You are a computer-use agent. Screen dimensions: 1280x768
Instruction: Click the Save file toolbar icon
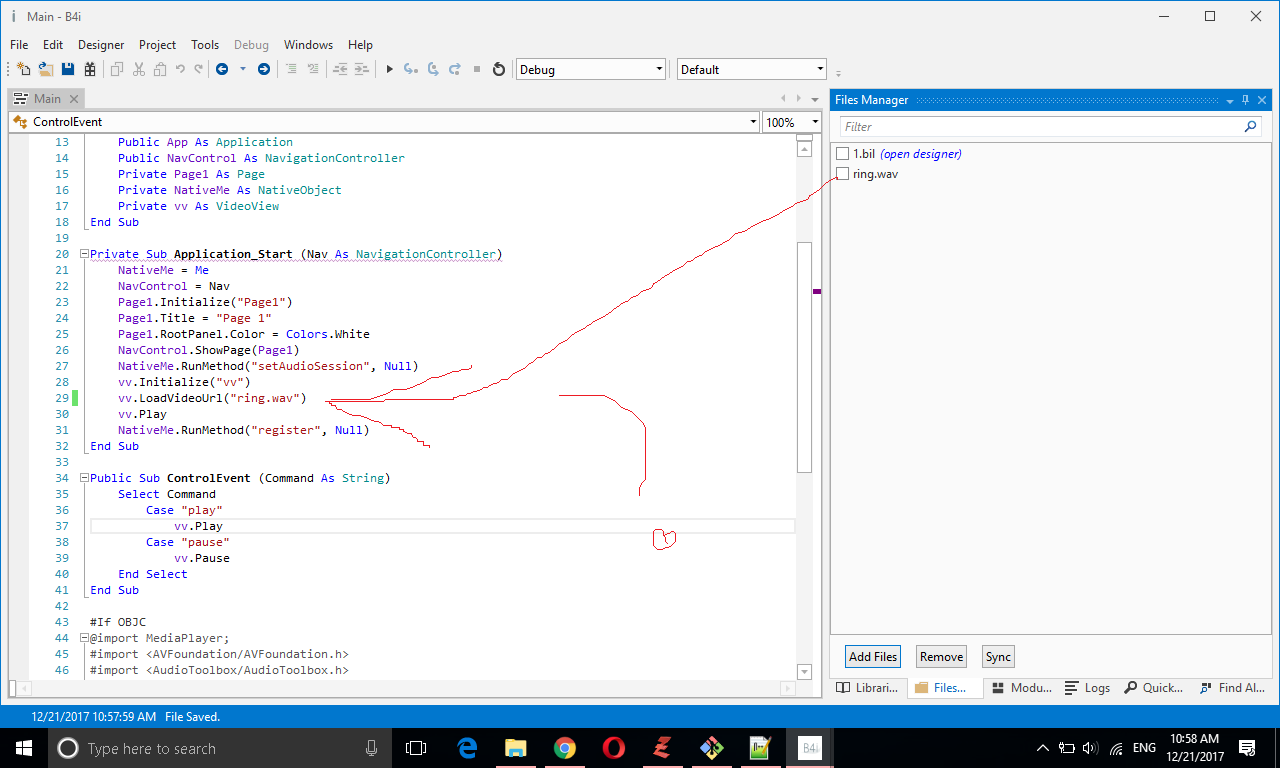click(x=68, y=69)
